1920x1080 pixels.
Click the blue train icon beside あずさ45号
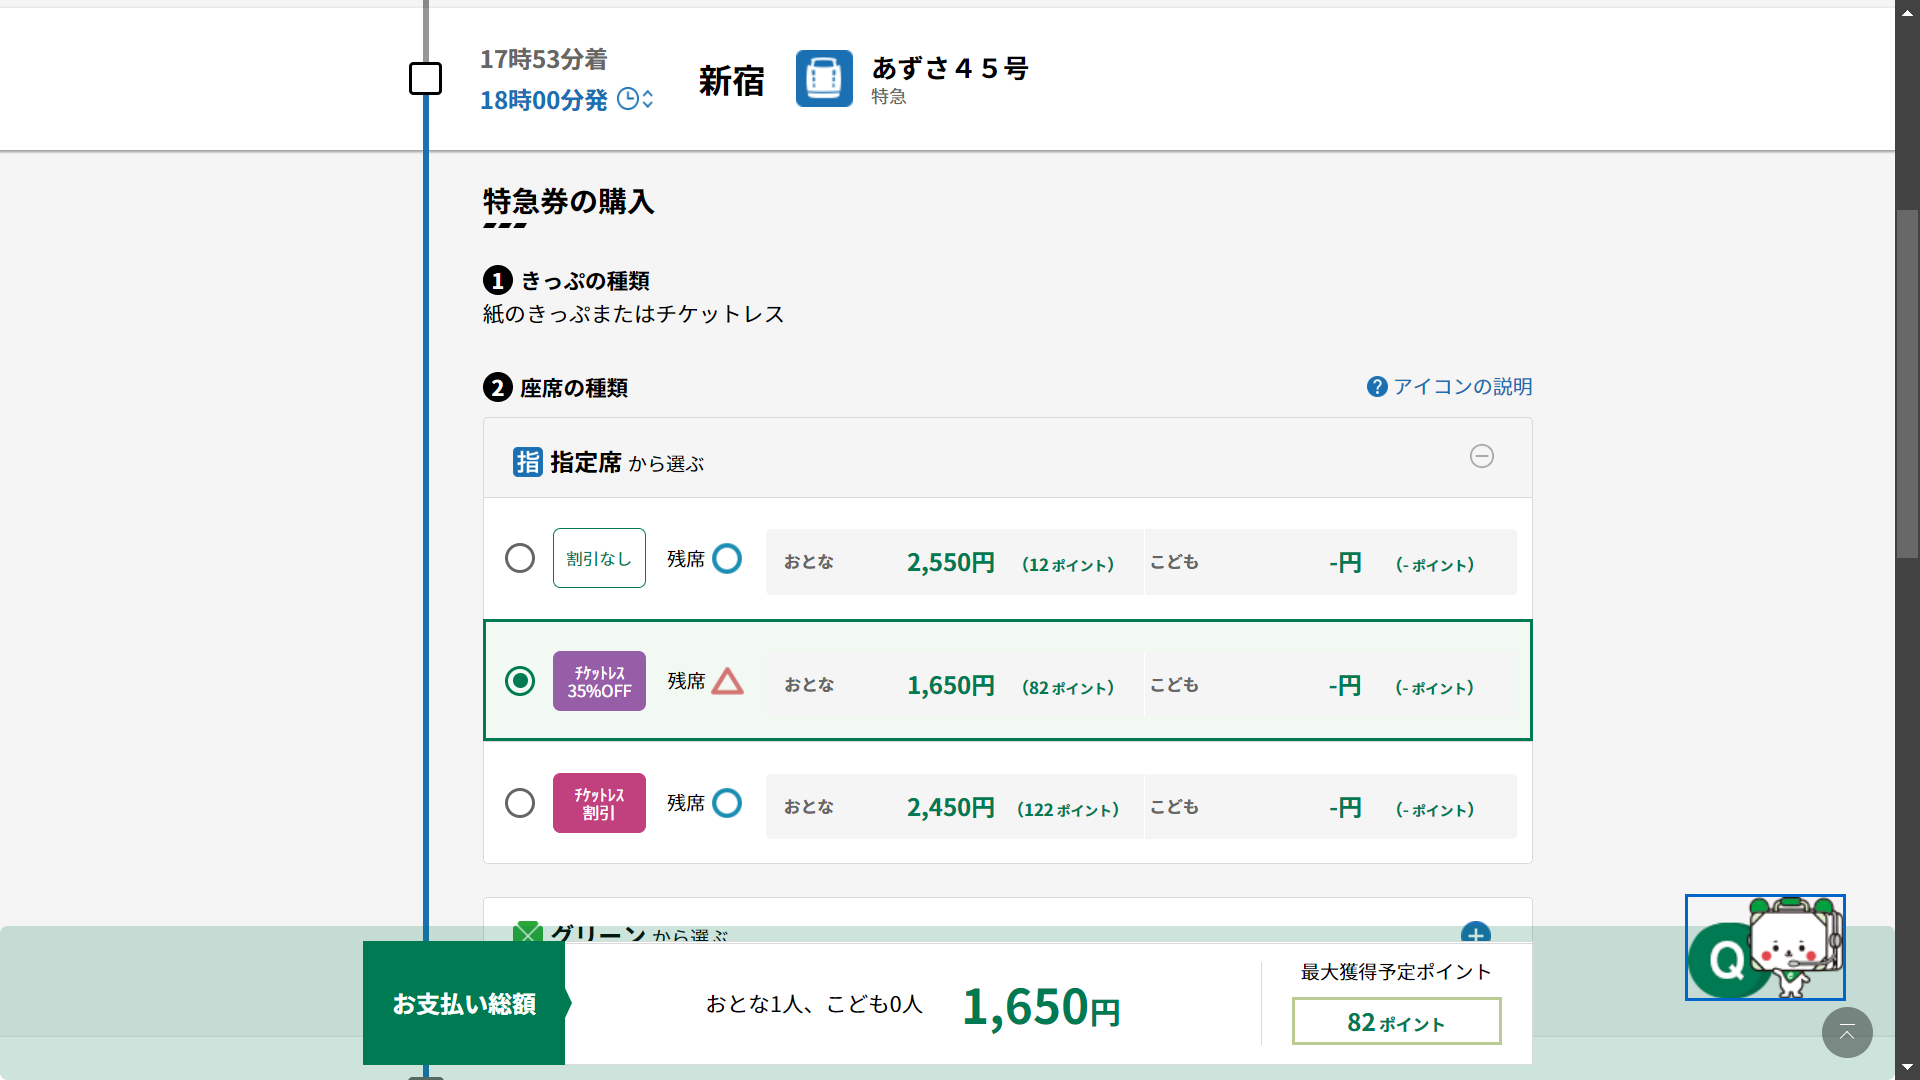point(824,78)
